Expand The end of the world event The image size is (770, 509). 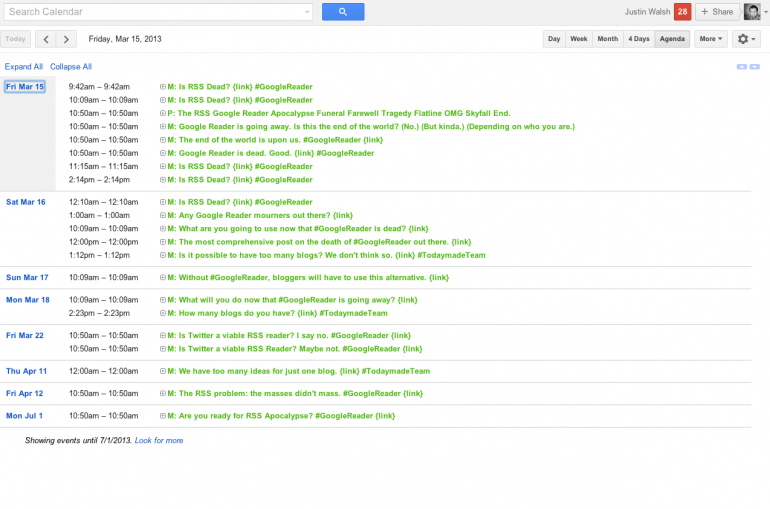pos(163,140)
